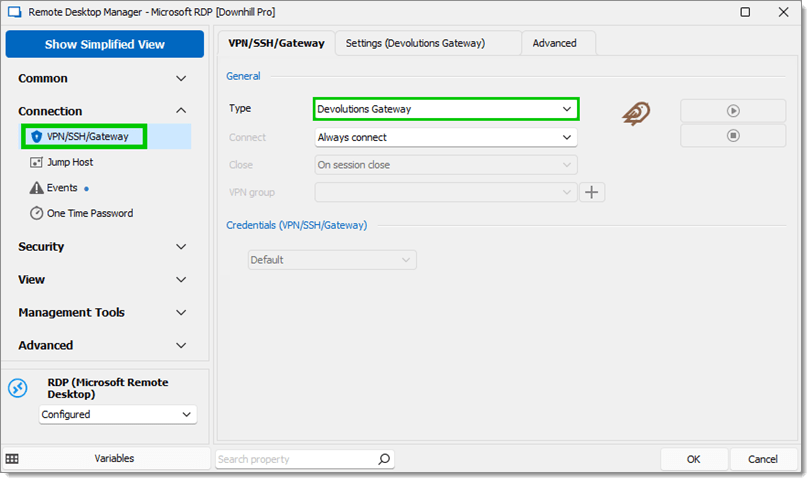Open the VPN group dropdown
812x483 pixels.
pyautogui.click(x=446, y=192)
